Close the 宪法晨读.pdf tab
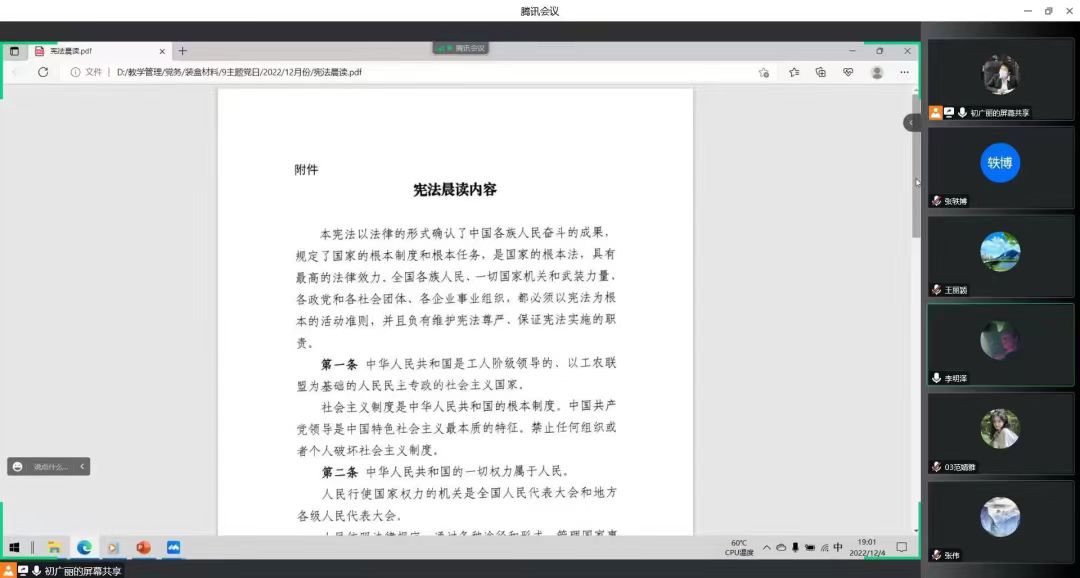This screenshot has height=578, width=1080. pos(163,51)
